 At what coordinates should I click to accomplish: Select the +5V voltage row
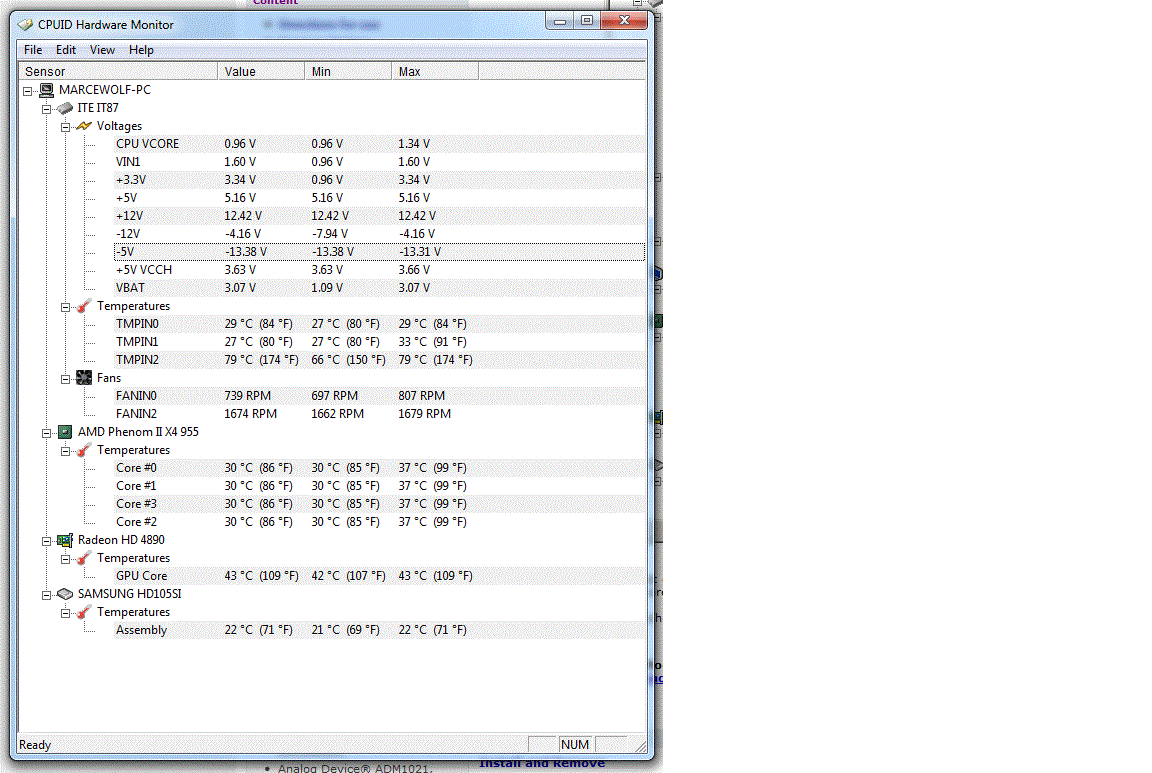pyautogui.click(x=380, y=198)
